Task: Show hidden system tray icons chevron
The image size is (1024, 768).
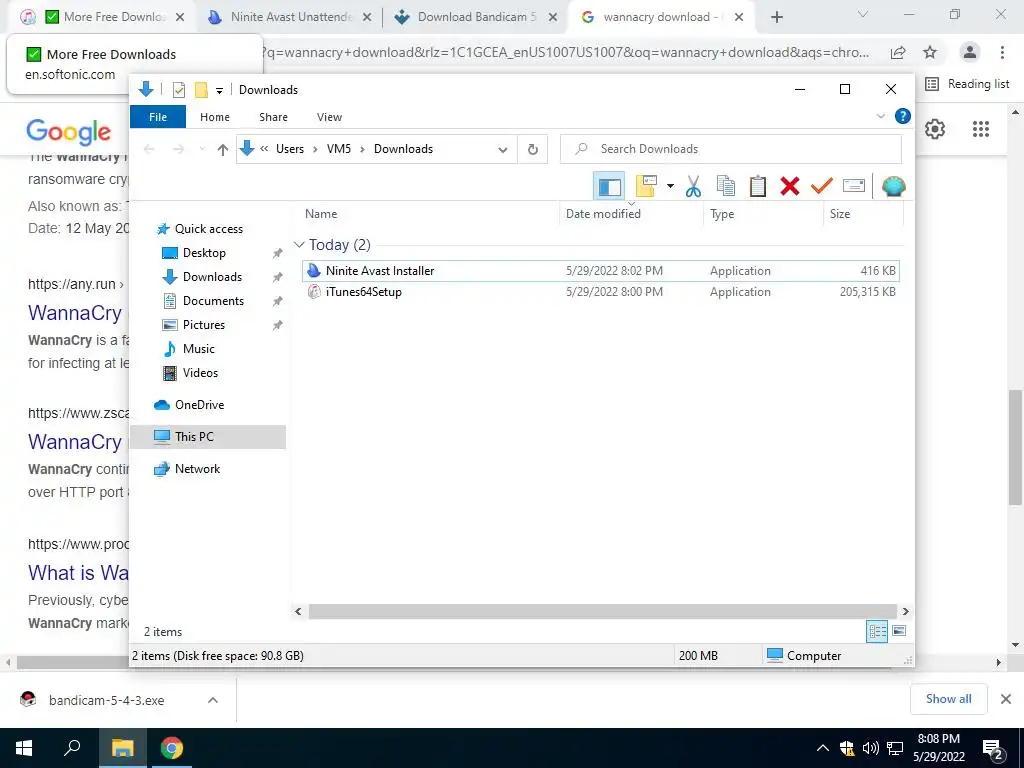Action: [823, 748]
